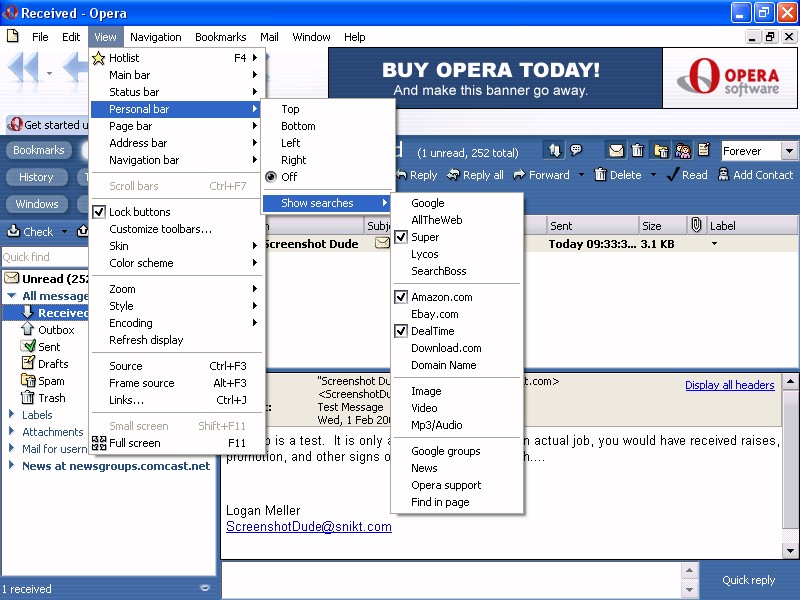Open the Bookmarks menu in menu bar
This screenshot has height=600, width=800.
pyautogui.click(x=220, y=37)
